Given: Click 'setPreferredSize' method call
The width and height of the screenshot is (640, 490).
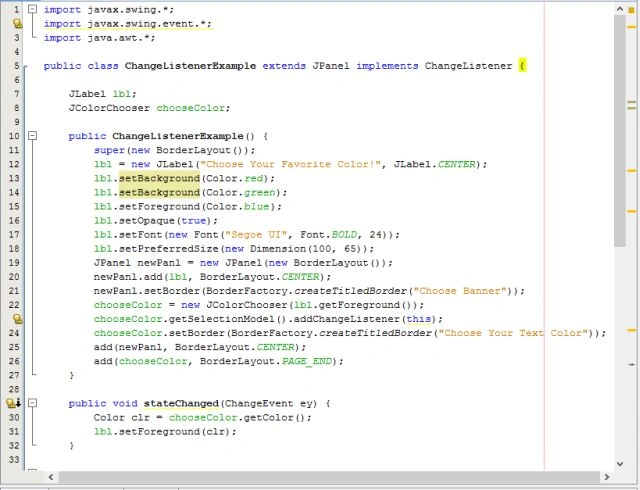Looking at the screenshot, I should pyautogui.click(x=169, y=249).
